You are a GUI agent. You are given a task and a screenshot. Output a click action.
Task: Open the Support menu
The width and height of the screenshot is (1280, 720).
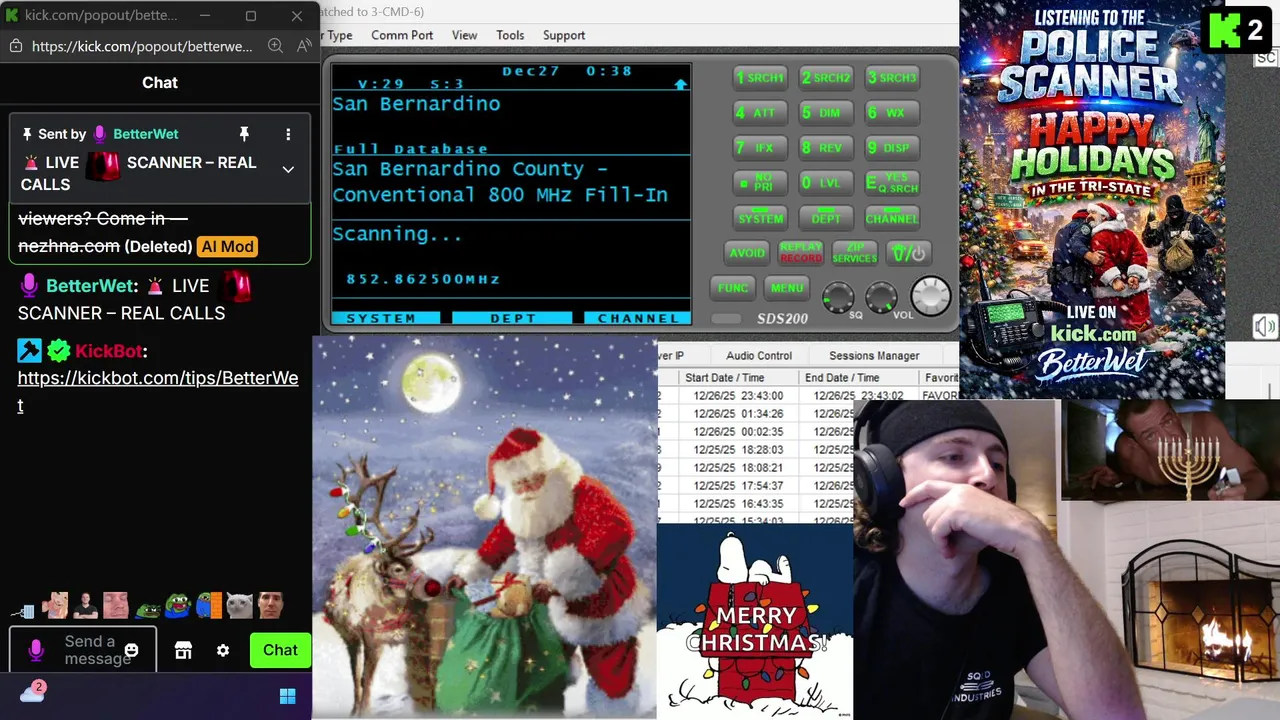click(564, 35)
